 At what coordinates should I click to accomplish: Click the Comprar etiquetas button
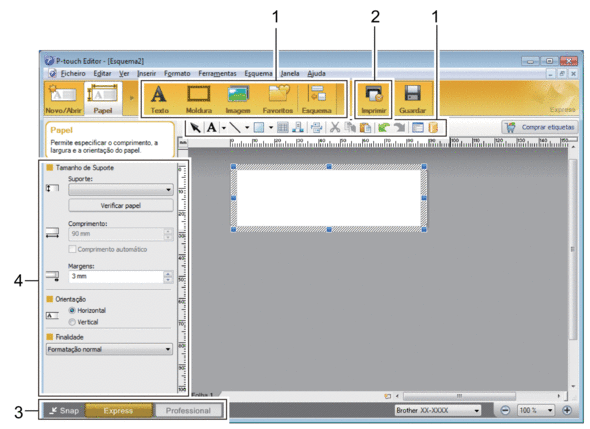pyautogui.click(x=540, y=127)
